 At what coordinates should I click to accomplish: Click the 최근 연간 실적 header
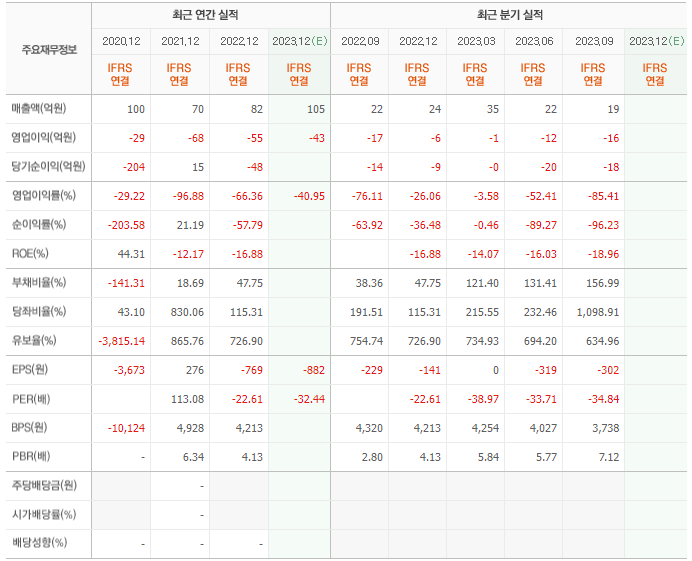[x=205, y=15]
